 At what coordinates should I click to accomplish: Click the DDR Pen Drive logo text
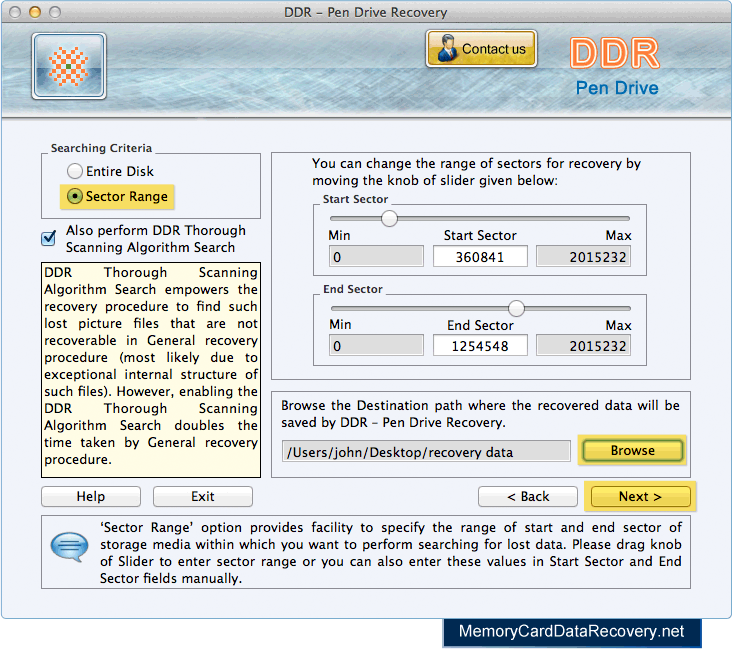pos(615,66)
